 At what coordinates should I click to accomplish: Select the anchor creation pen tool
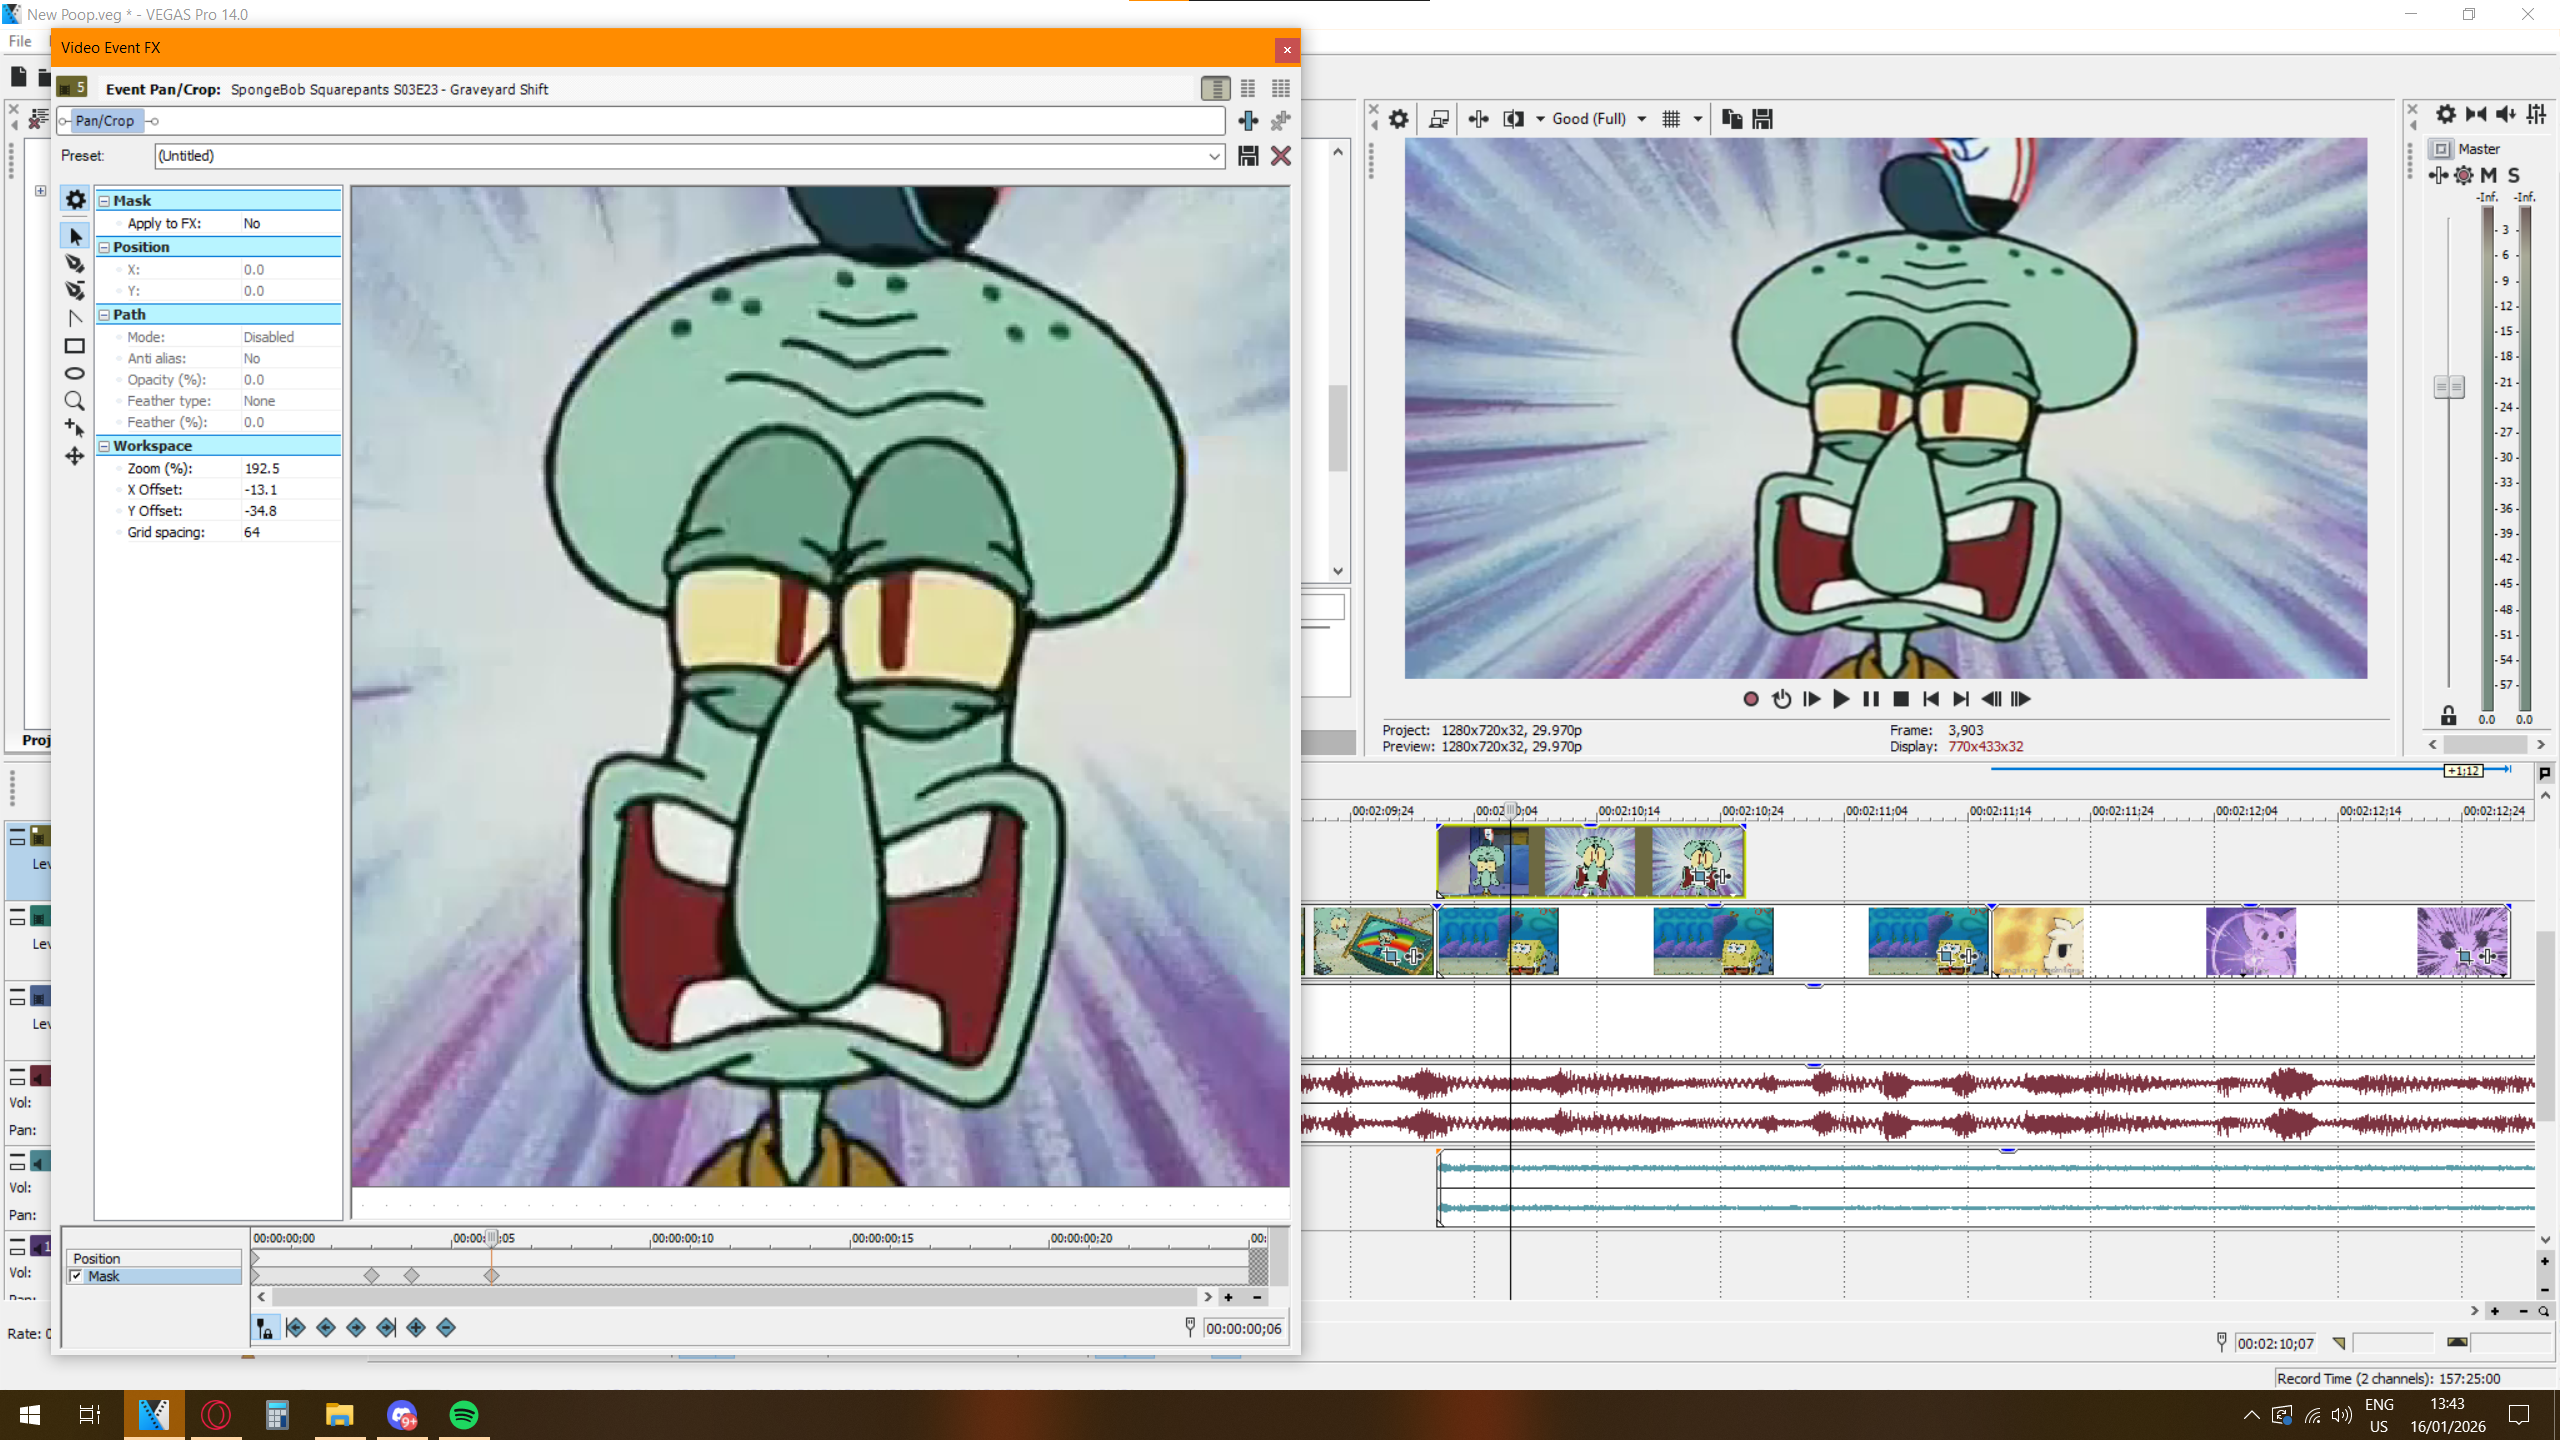[x=75, y=263]
